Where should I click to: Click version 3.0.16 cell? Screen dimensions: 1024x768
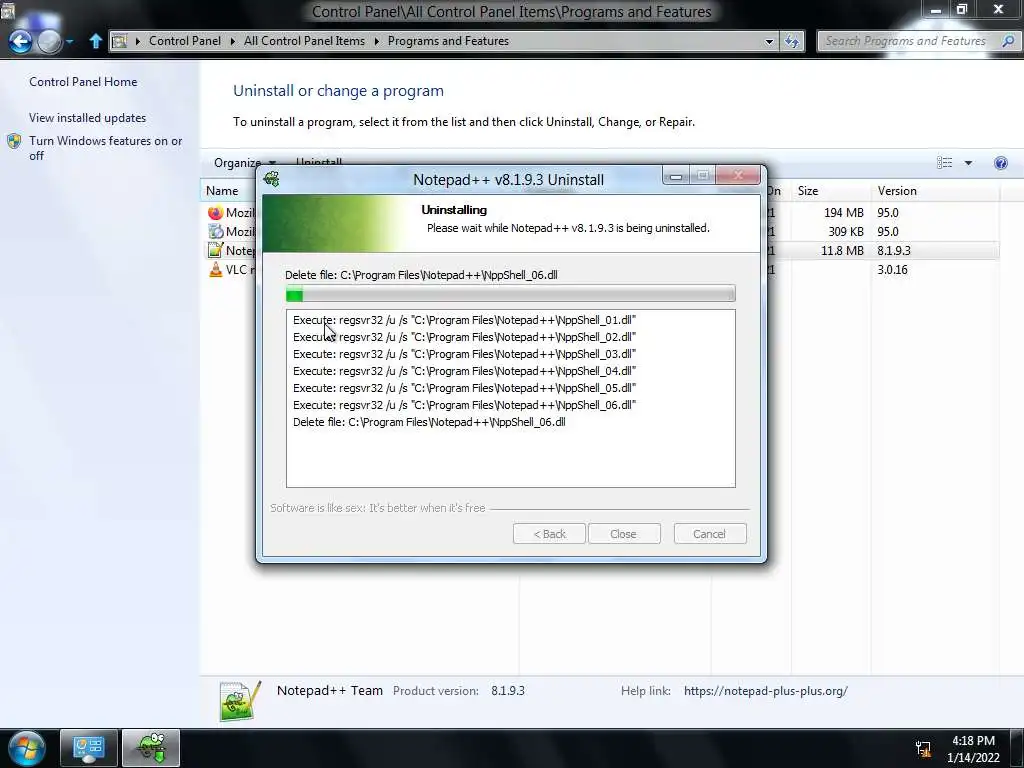pyautogui.click(x=892, y=270)
